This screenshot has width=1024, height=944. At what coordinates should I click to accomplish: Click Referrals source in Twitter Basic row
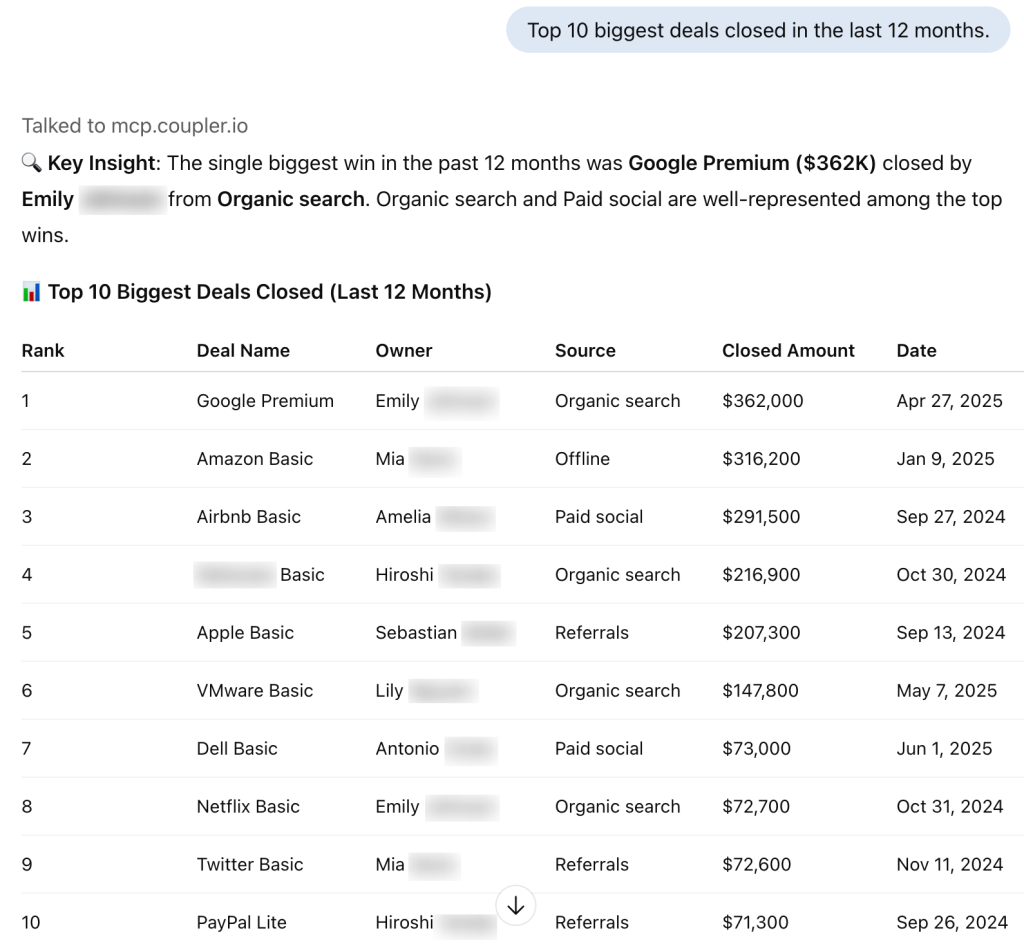pos(592,864)
